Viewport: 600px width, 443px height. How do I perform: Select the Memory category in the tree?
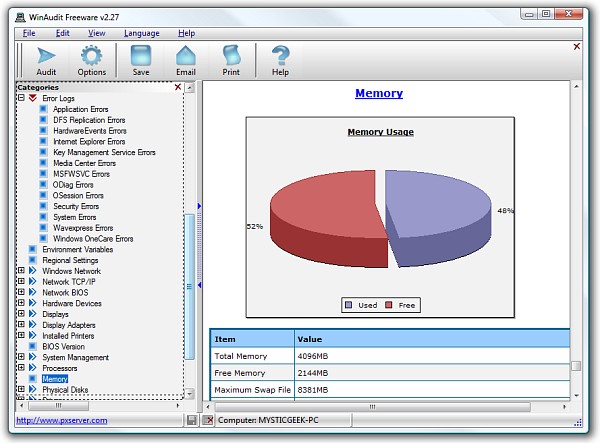[x=55, y=379]
